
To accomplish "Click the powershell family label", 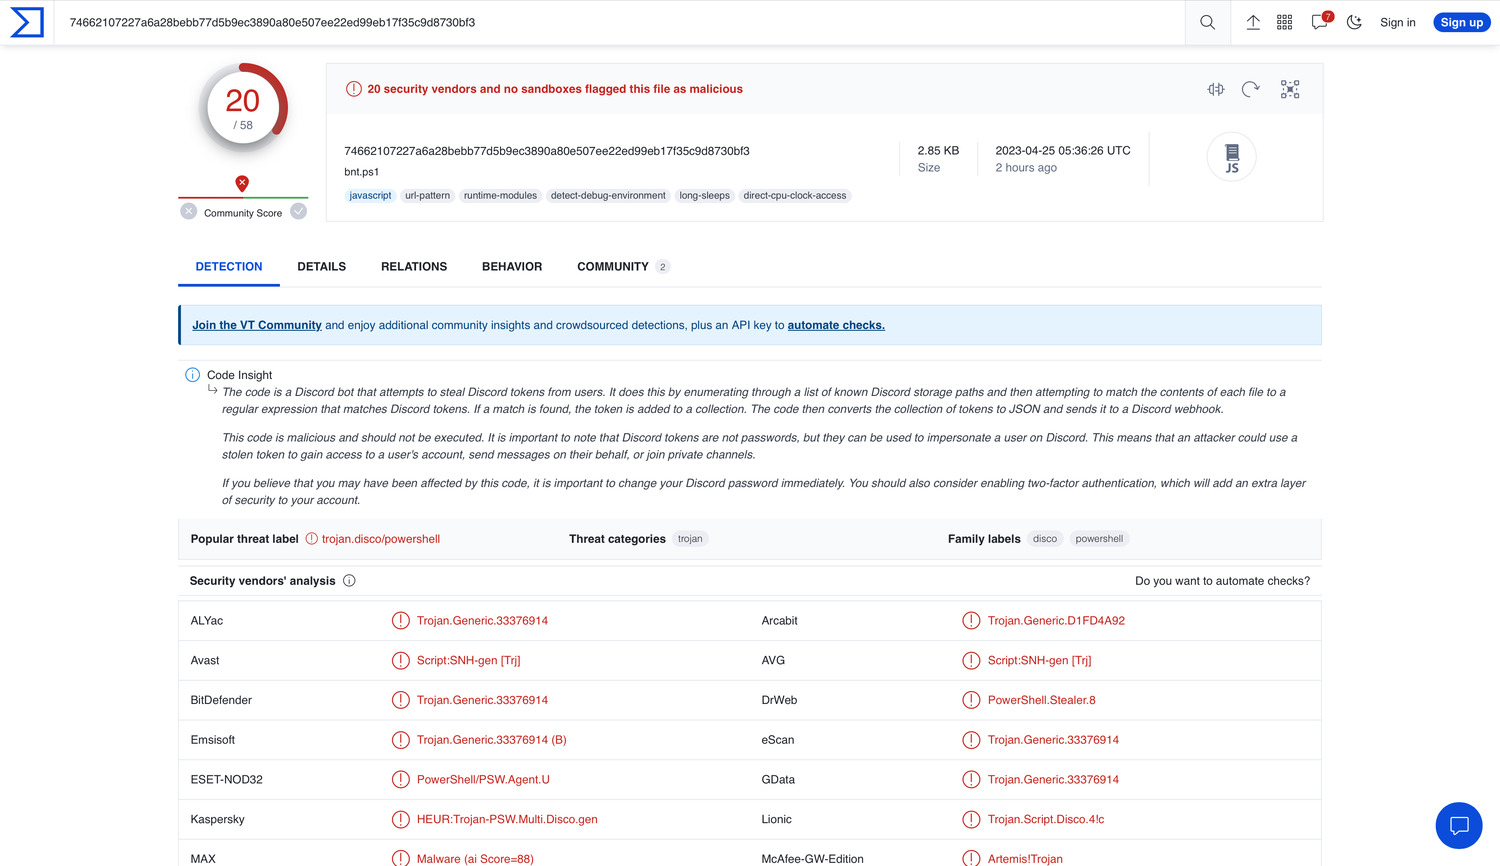I will click(x=1099, y=539).
